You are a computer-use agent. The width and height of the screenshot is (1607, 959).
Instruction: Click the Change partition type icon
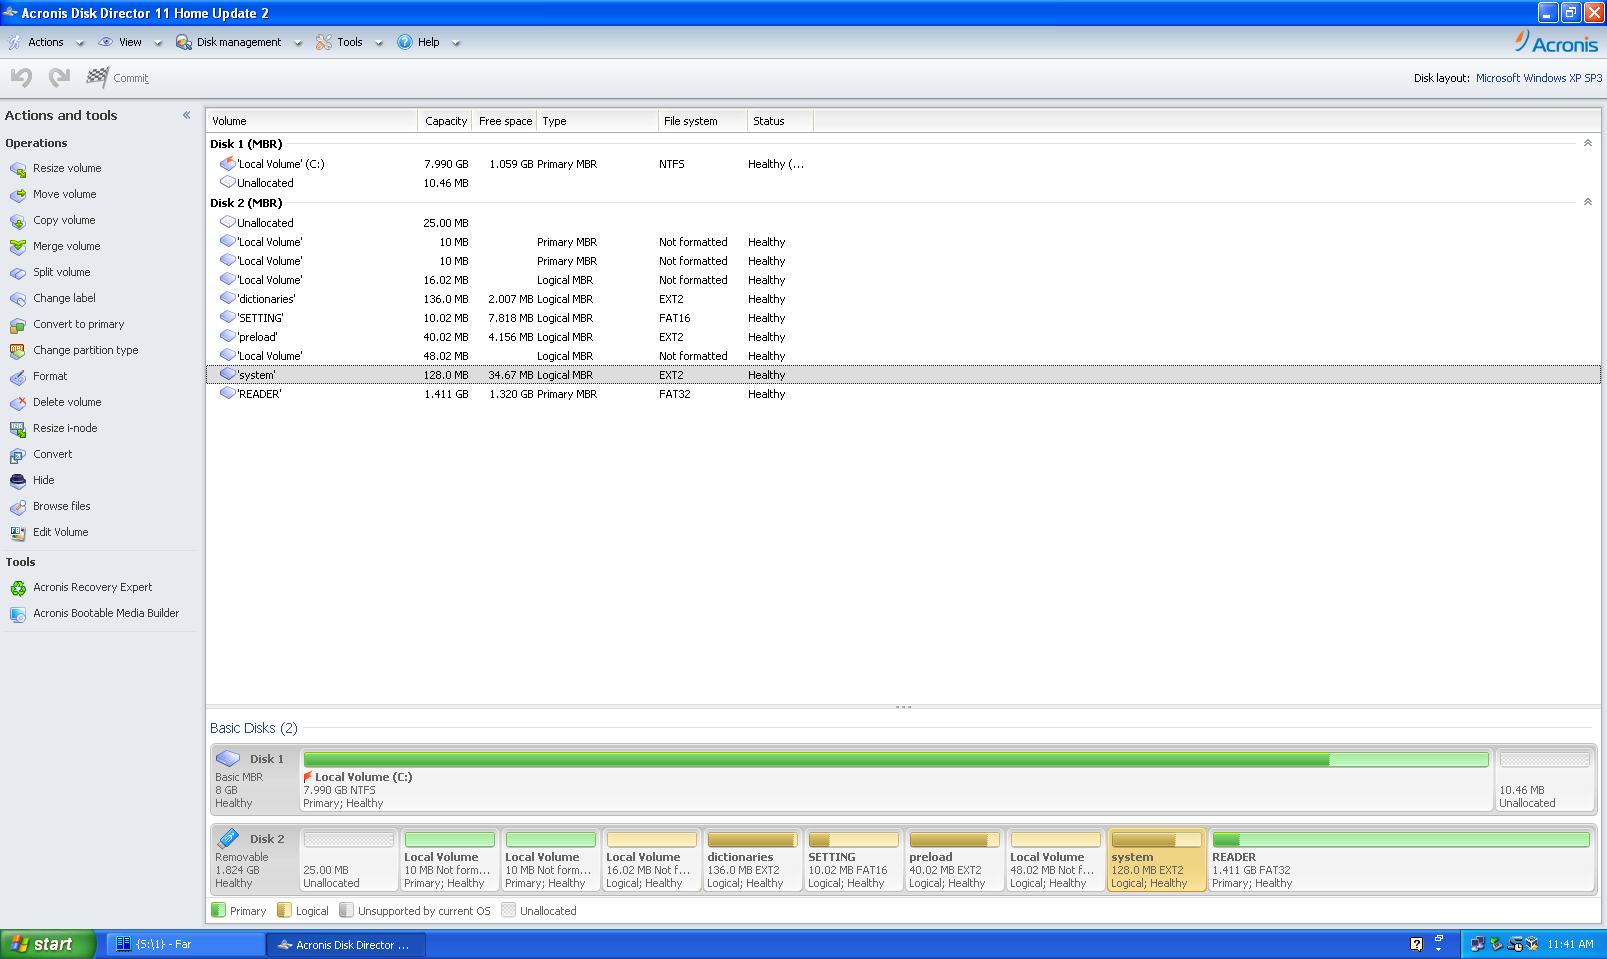point(17,351)
